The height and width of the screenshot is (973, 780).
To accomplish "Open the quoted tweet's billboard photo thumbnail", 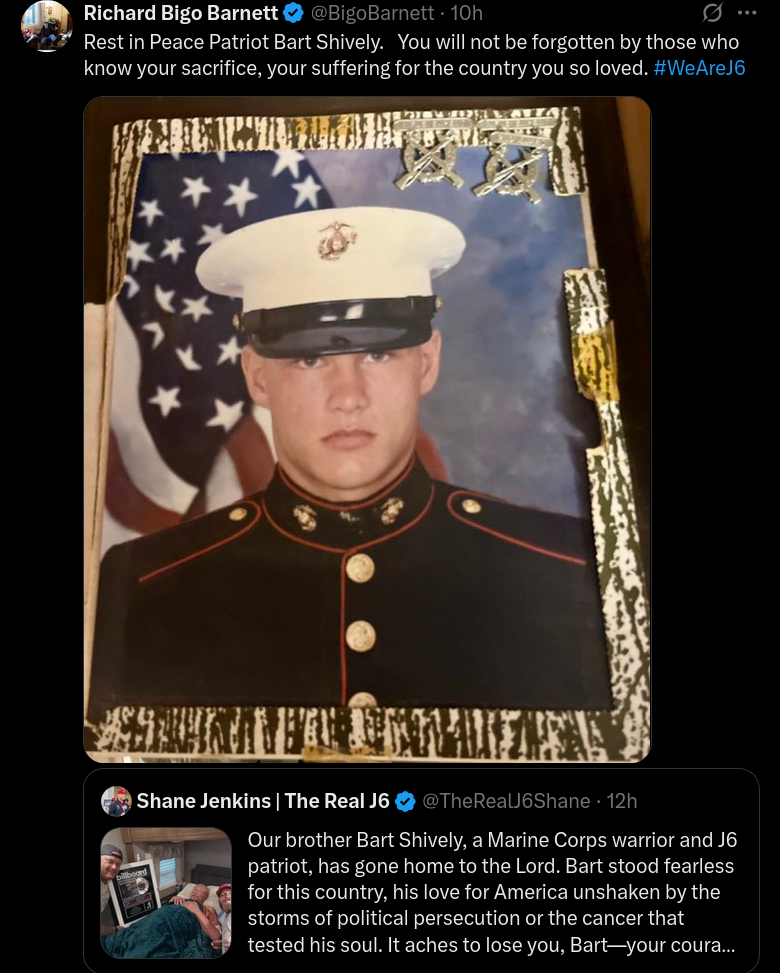I will [x=166, y=893].
